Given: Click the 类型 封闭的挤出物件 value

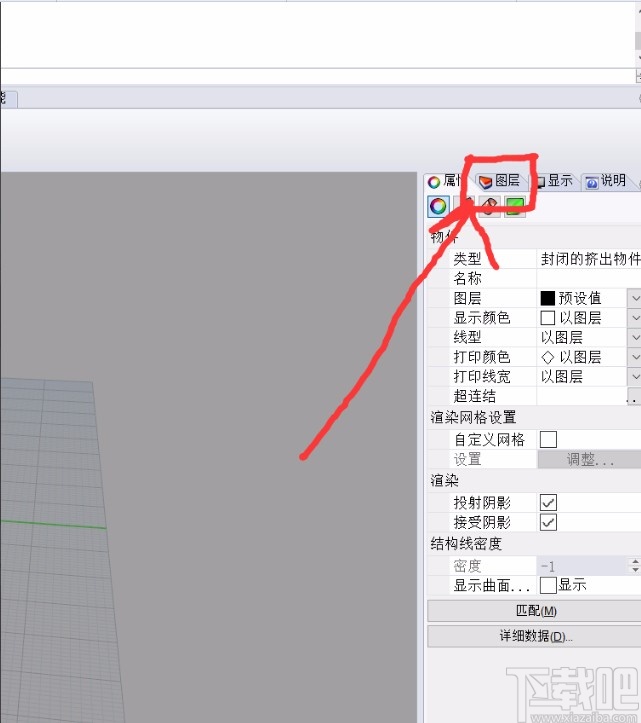Looking at the screenshot, I should click(x=590, y=259).
